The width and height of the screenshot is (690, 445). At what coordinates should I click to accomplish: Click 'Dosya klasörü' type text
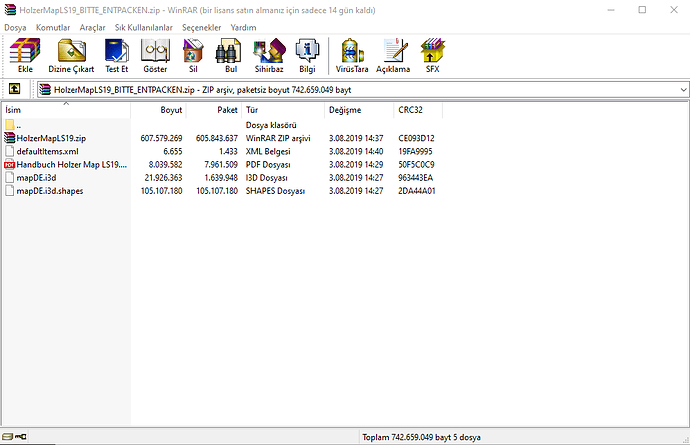pyautogui.click(x=271, y=125)
